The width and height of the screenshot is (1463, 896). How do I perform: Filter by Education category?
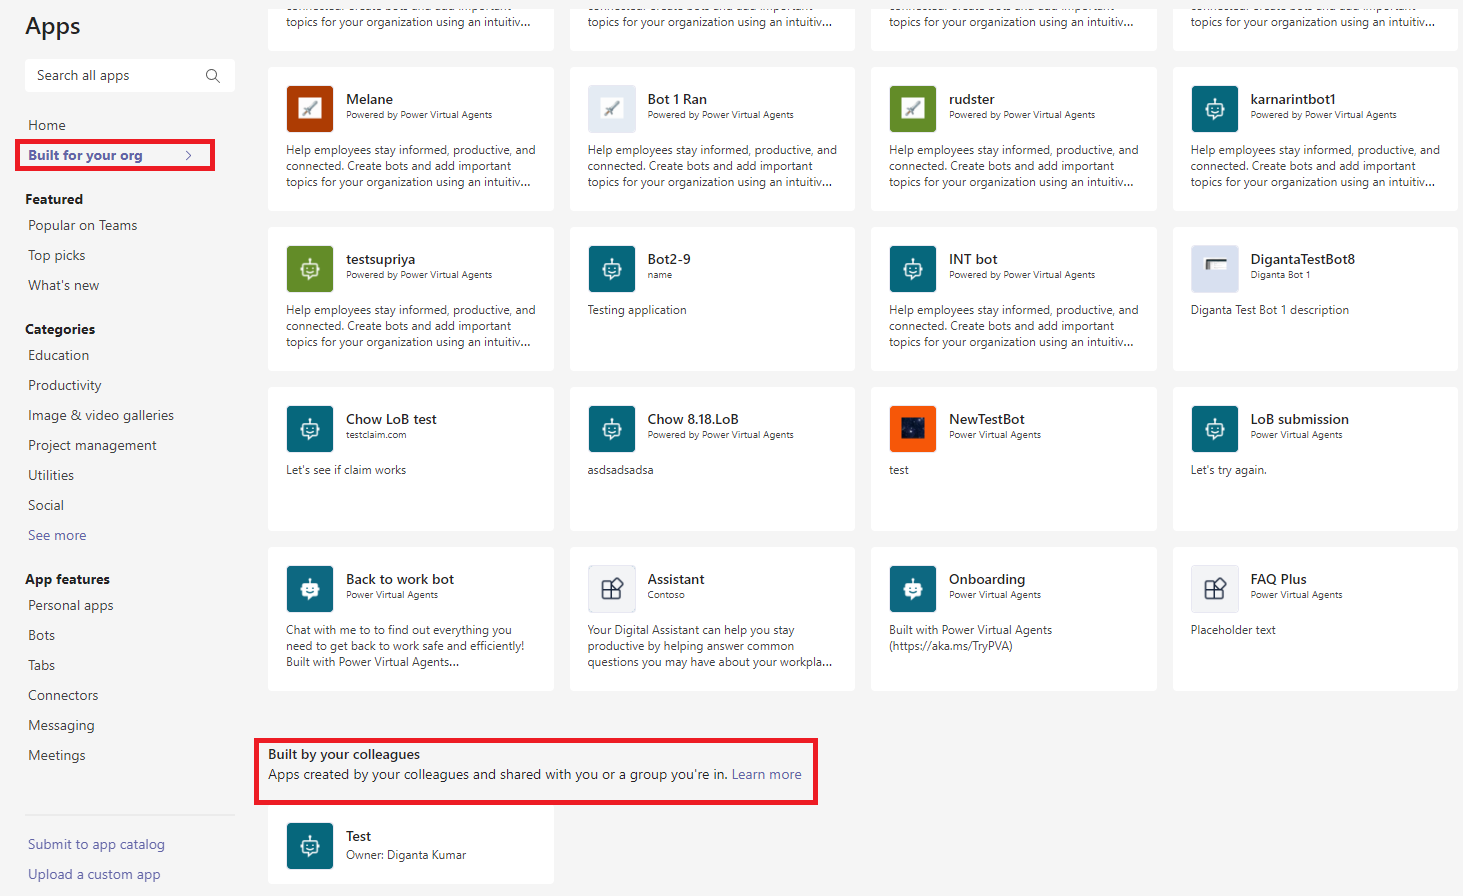pos(59,355)
